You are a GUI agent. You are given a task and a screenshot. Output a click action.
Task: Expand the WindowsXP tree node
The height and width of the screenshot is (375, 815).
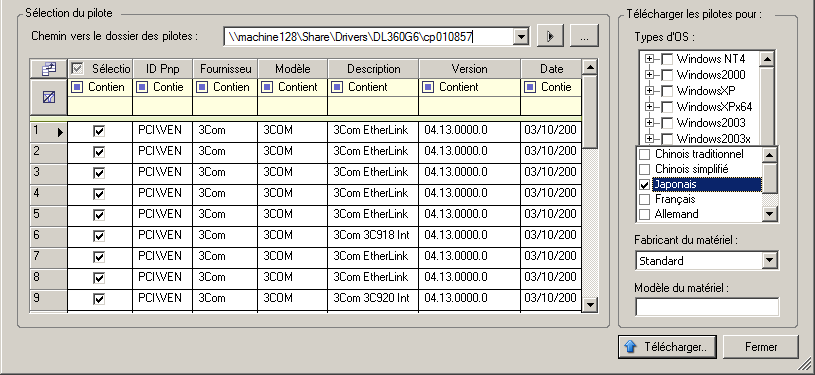click(x=649, y=91)
